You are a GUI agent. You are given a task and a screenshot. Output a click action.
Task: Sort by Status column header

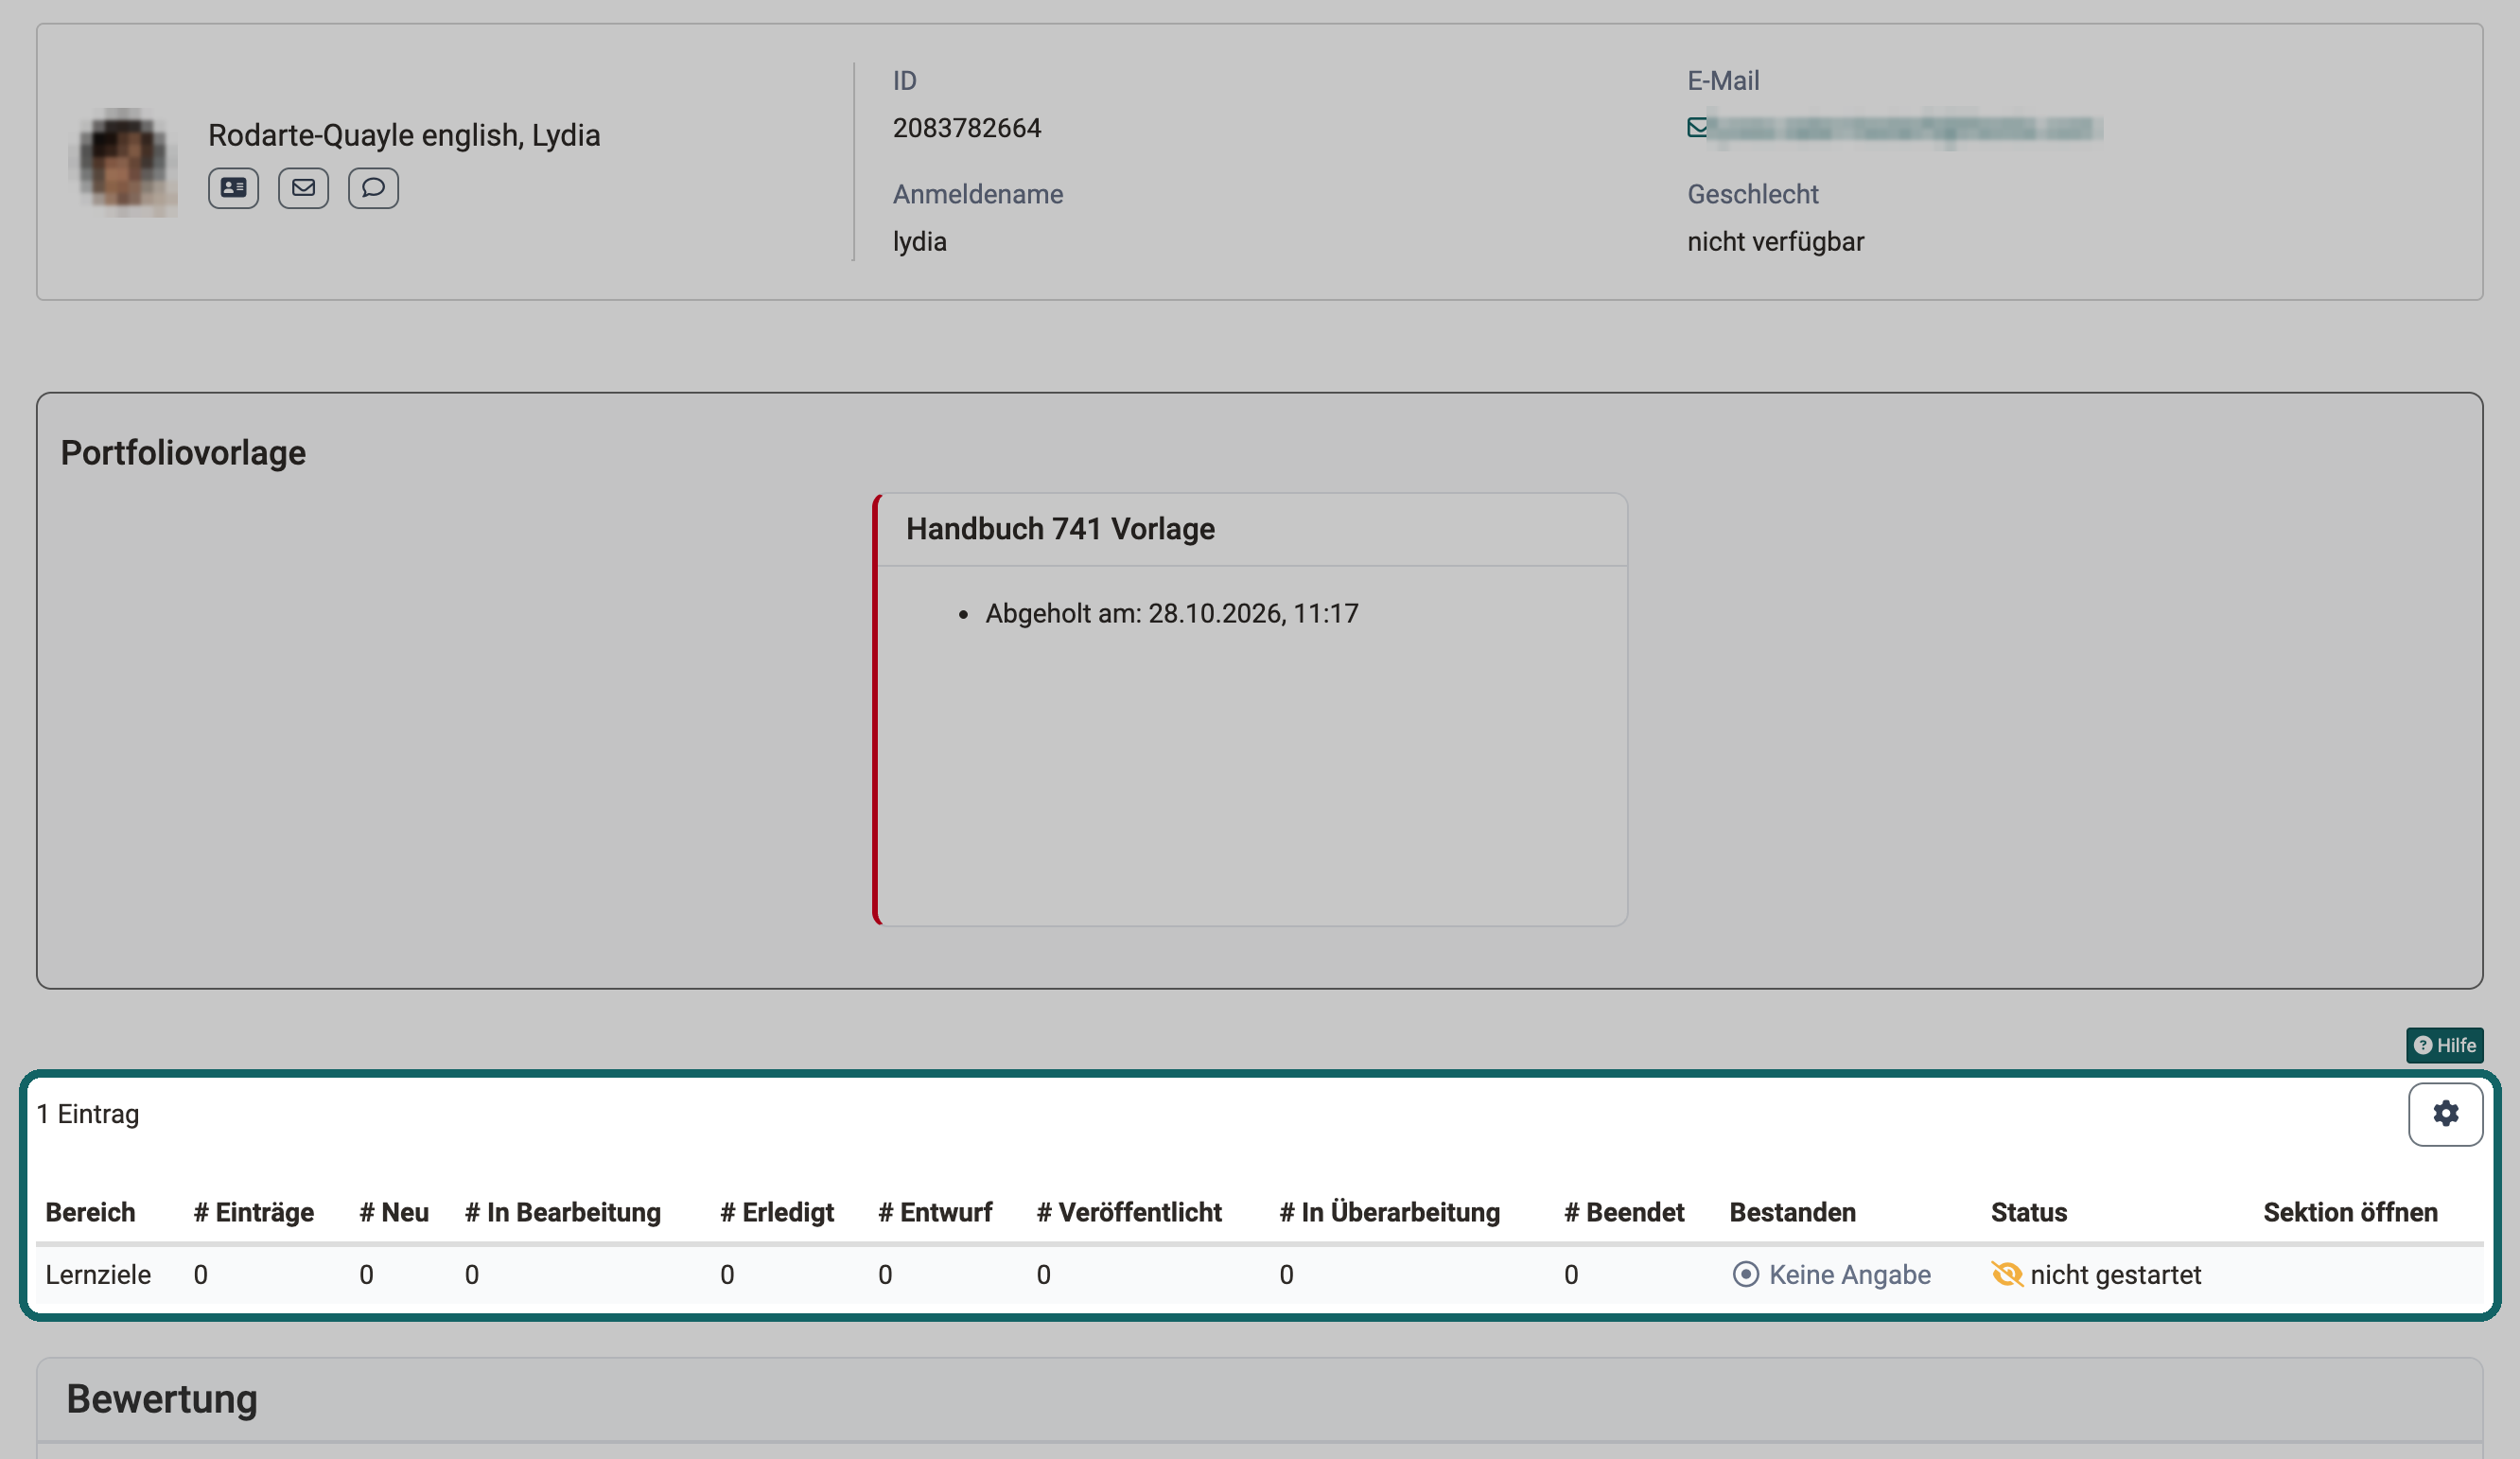[2028, 1212]
